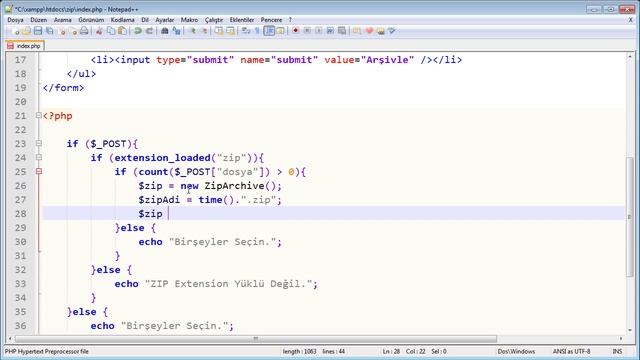Click the Close document toolbar icon
The image size is (640, 360).
pyautogui.click(x=62, y=31)
